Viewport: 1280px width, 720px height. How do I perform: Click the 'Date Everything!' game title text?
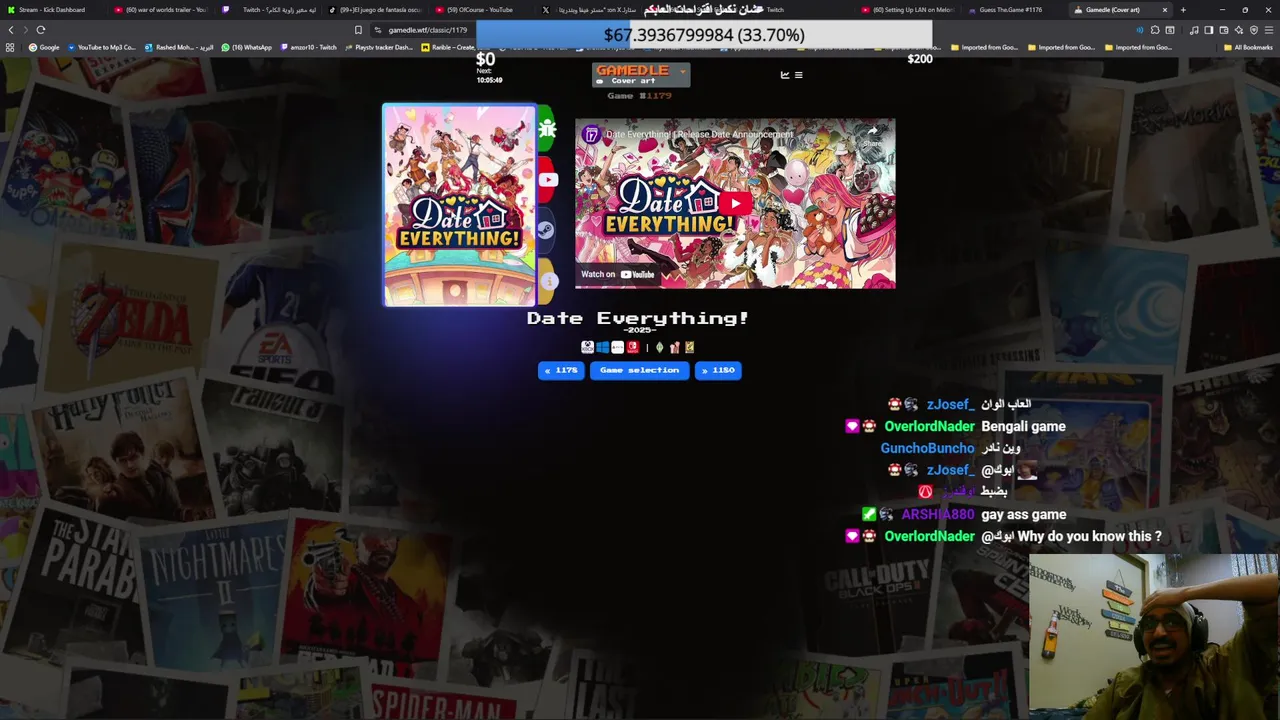click(638, 318)
